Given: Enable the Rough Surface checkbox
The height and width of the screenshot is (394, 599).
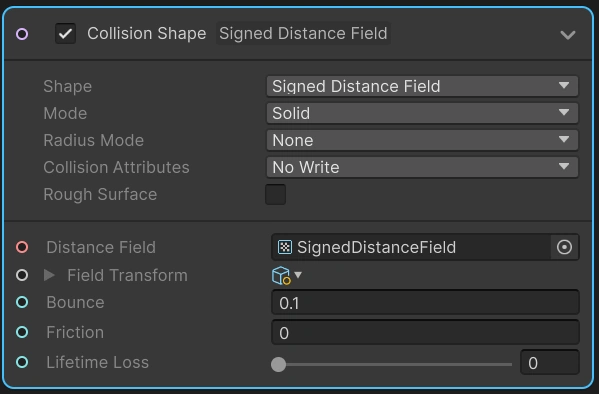Looking at the screenshot, I should tap(275, 194).
